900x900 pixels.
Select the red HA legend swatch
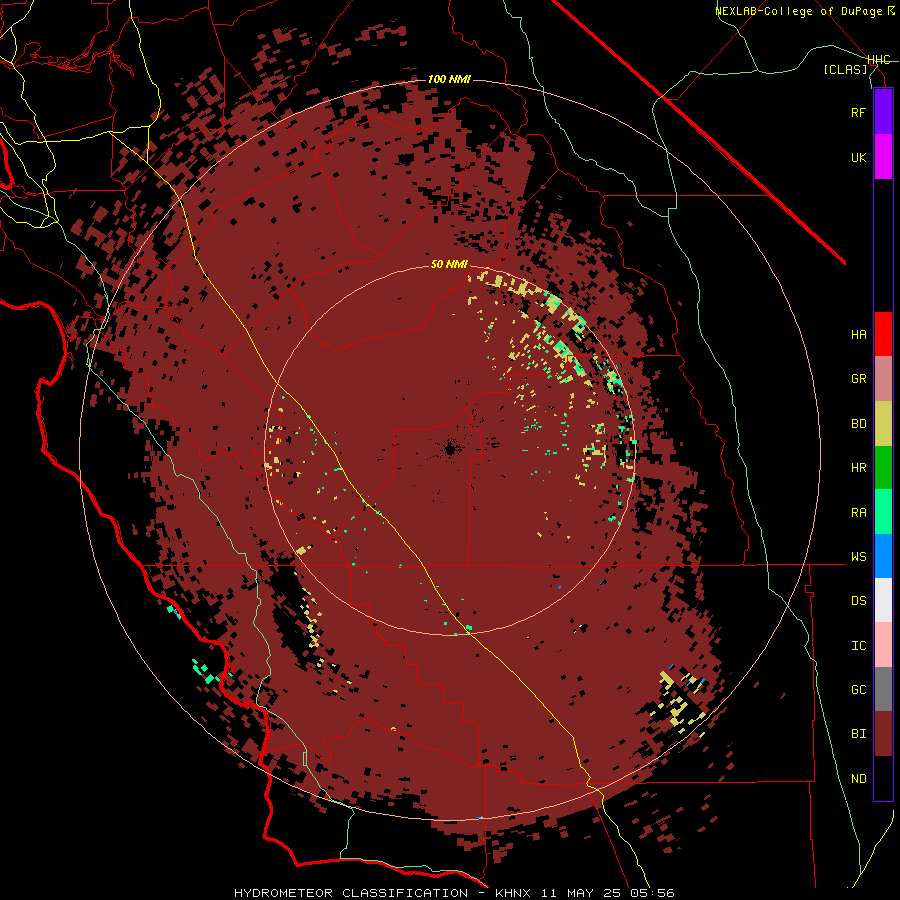coord(883,334)
